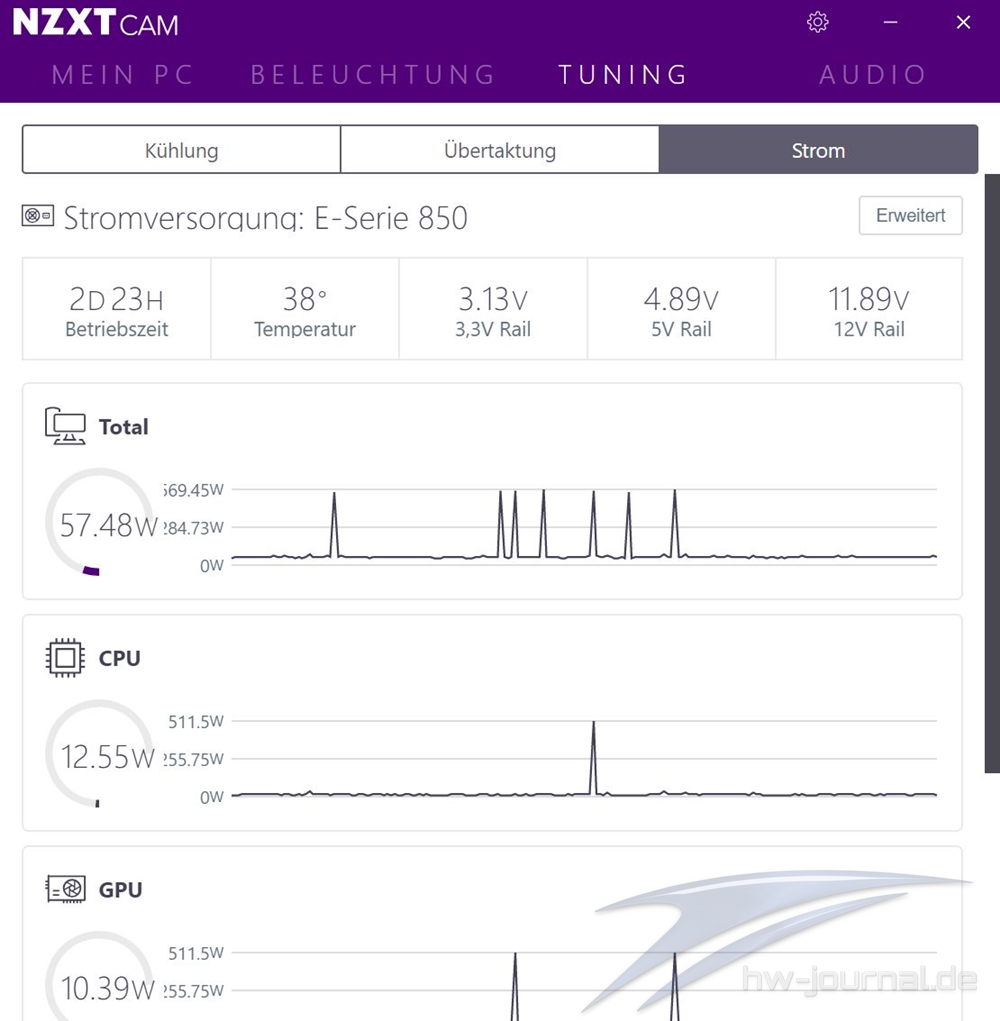Select the Strom tab

(818, 150)
